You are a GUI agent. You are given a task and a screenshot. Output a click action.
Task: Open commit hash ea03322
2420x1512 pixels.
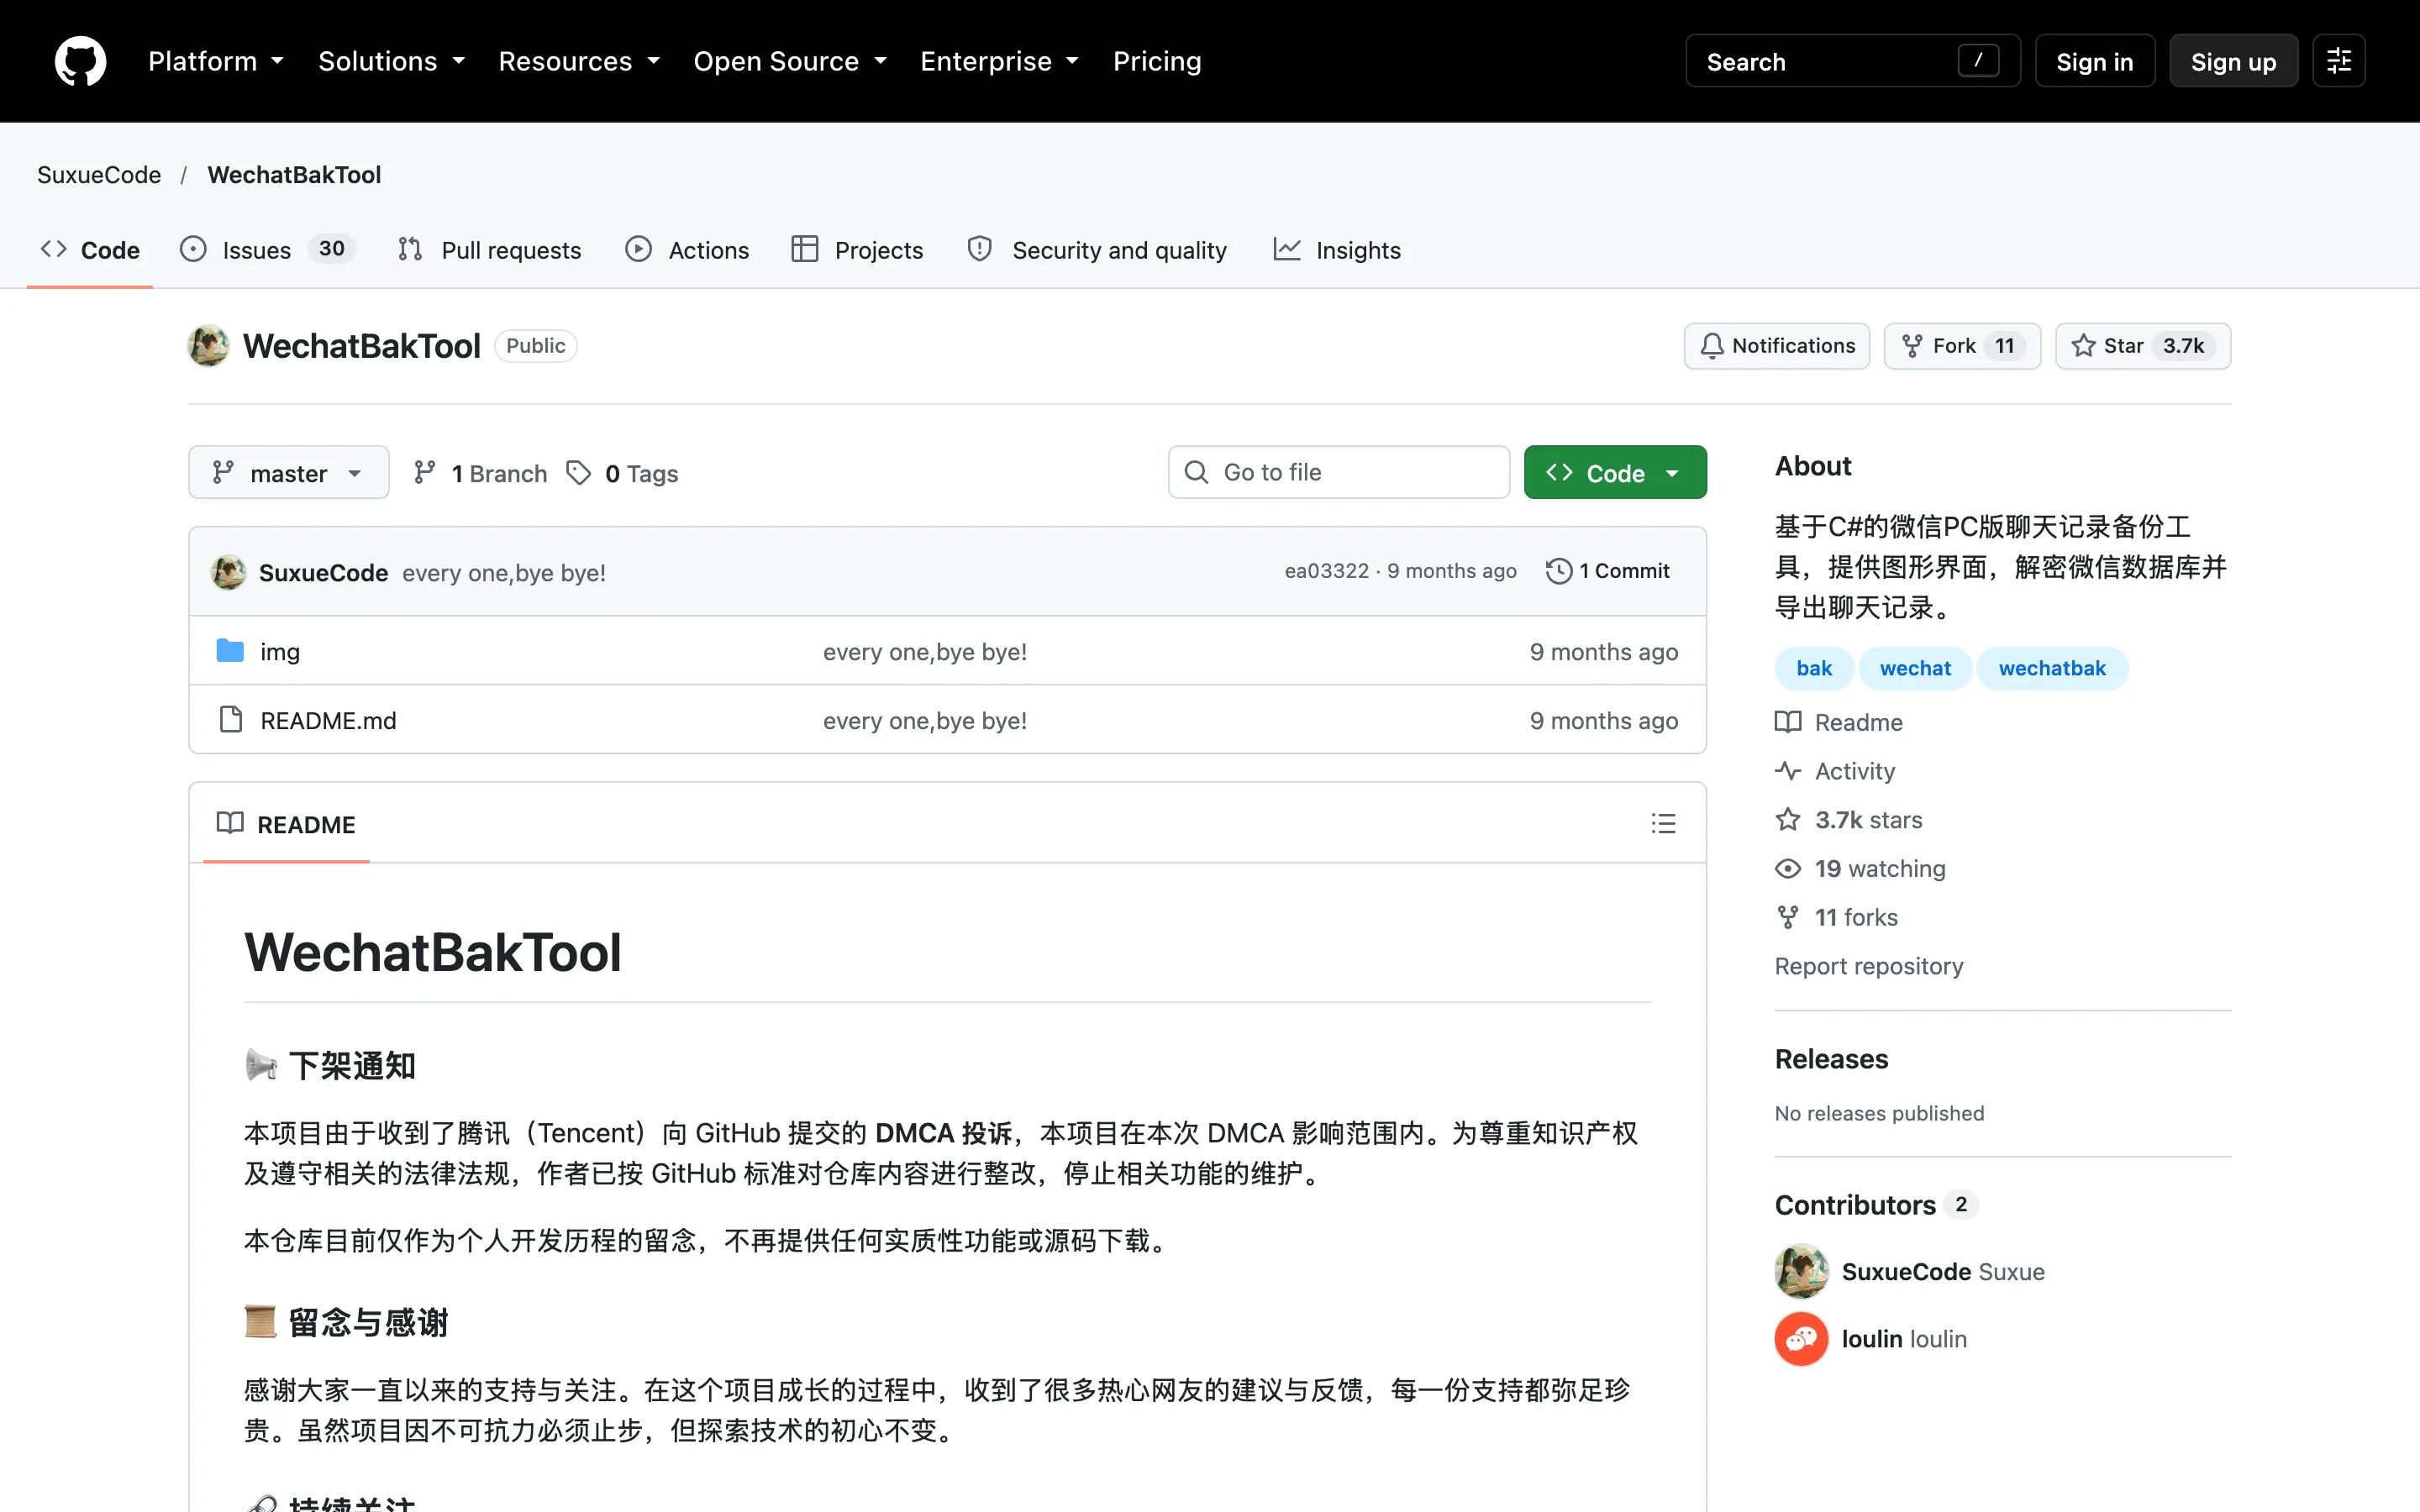coord(1326,571)
